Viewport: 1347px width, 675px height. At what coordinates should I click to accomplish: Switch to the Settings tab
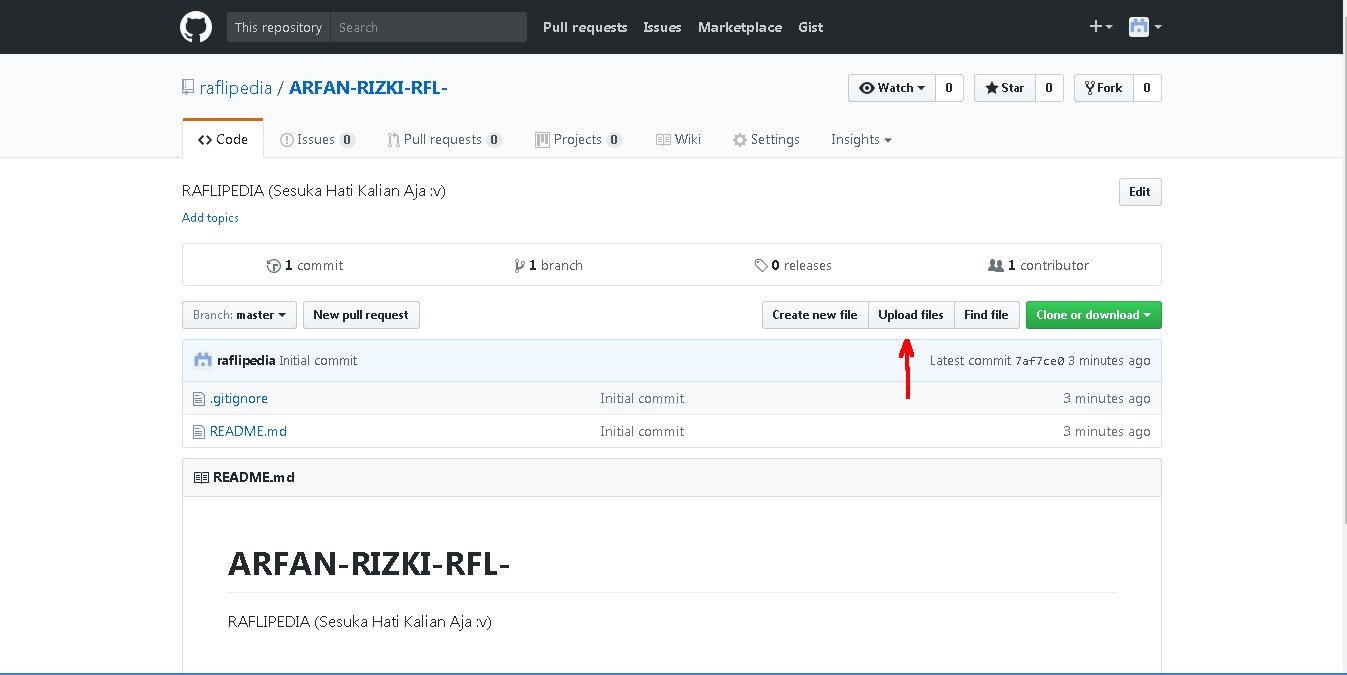click(766, 139)
